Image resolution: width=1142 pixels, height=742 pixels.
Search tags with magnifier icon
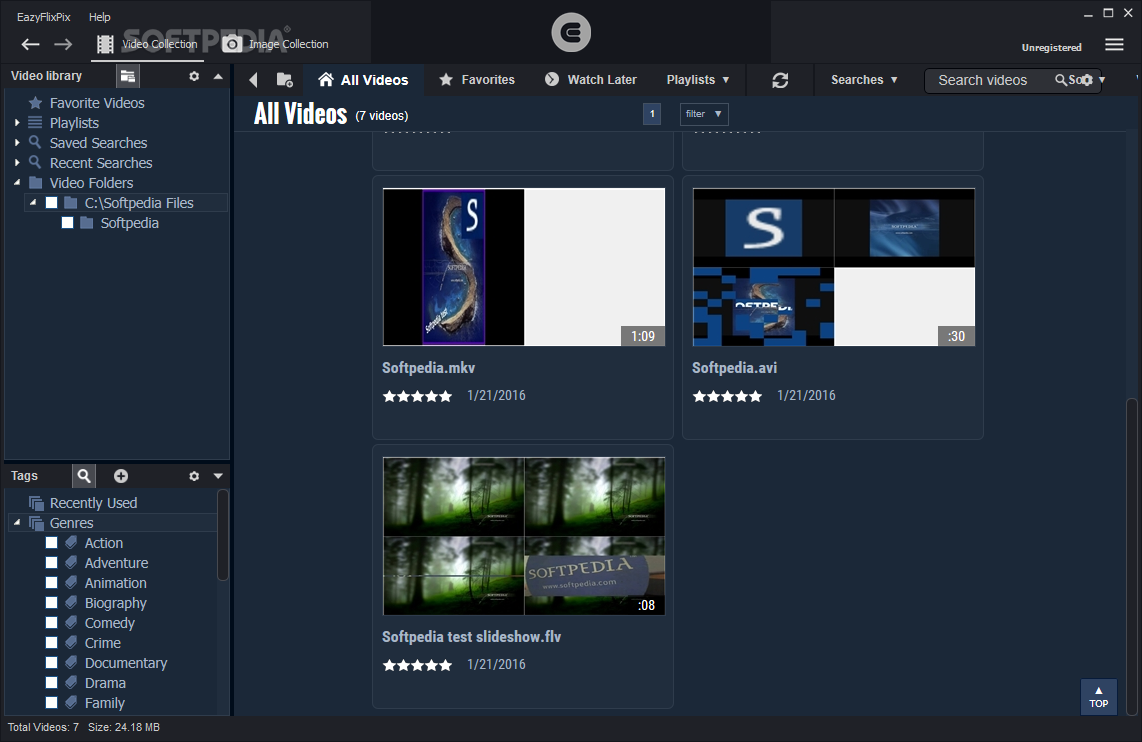coord(84,475)
